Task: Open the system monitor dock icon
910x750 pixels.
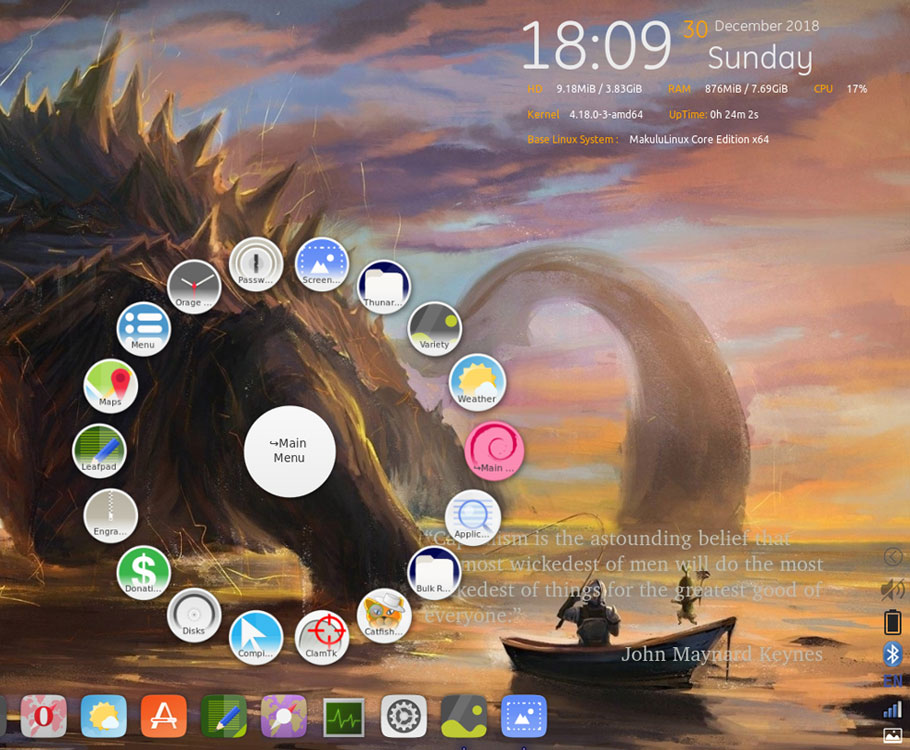Action: point(344,717)
